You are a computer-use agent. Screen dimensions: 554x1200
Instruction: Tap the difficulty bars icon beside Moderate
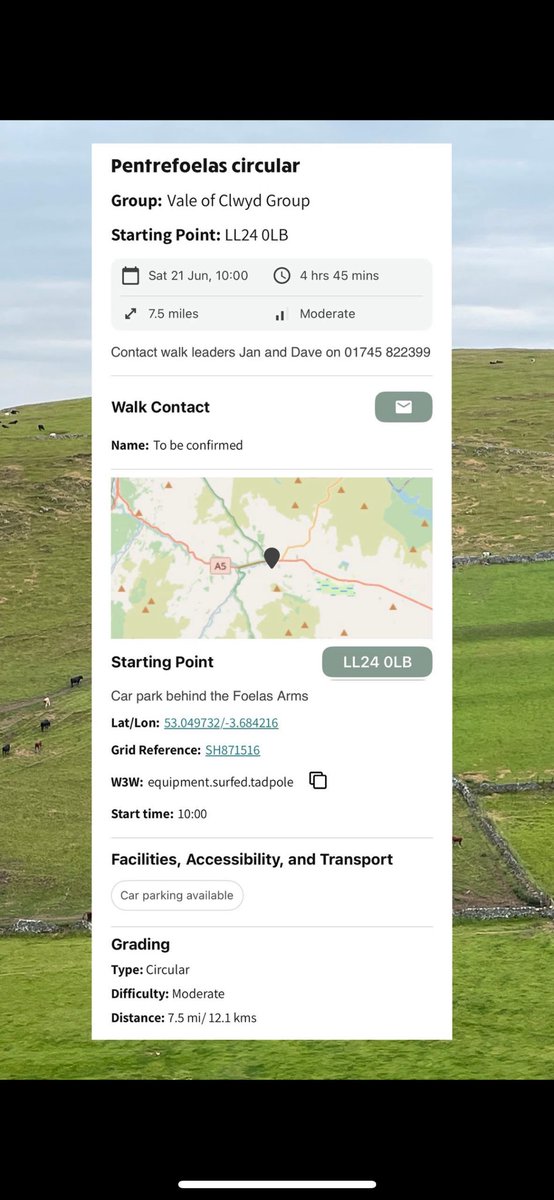coord(282,314)
